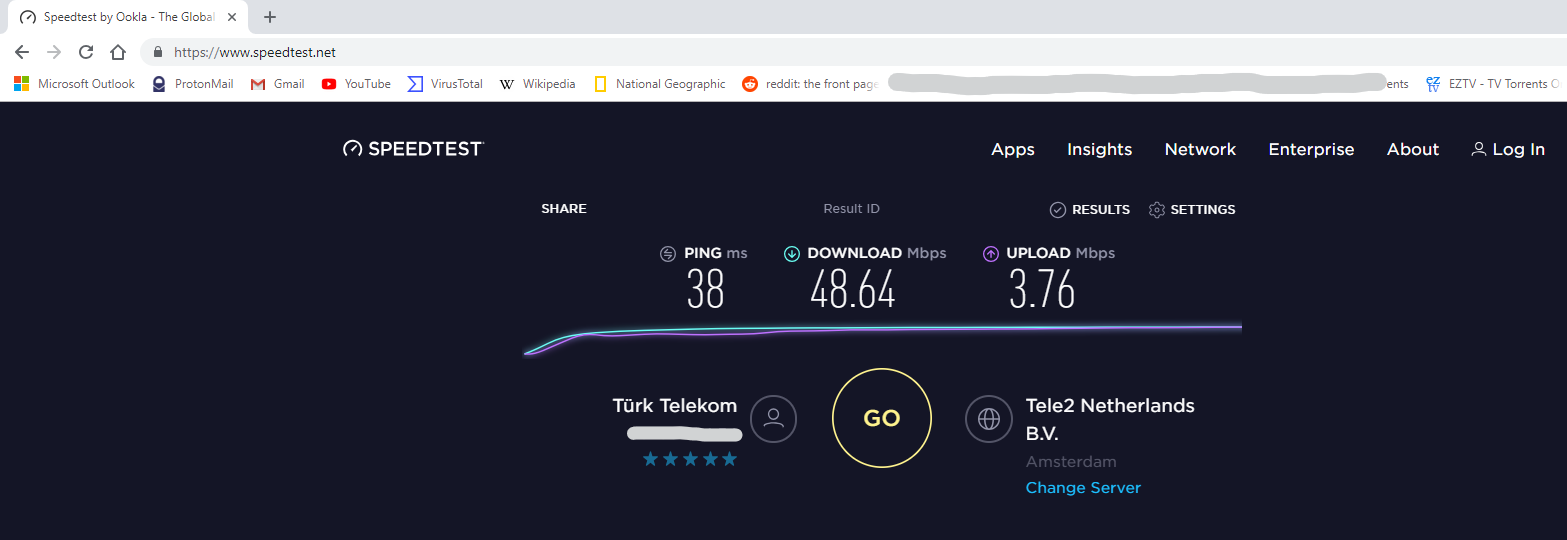Open Settings via the gear icon
Viewport: 1567px width, 540px height.
pos(1157,210)
